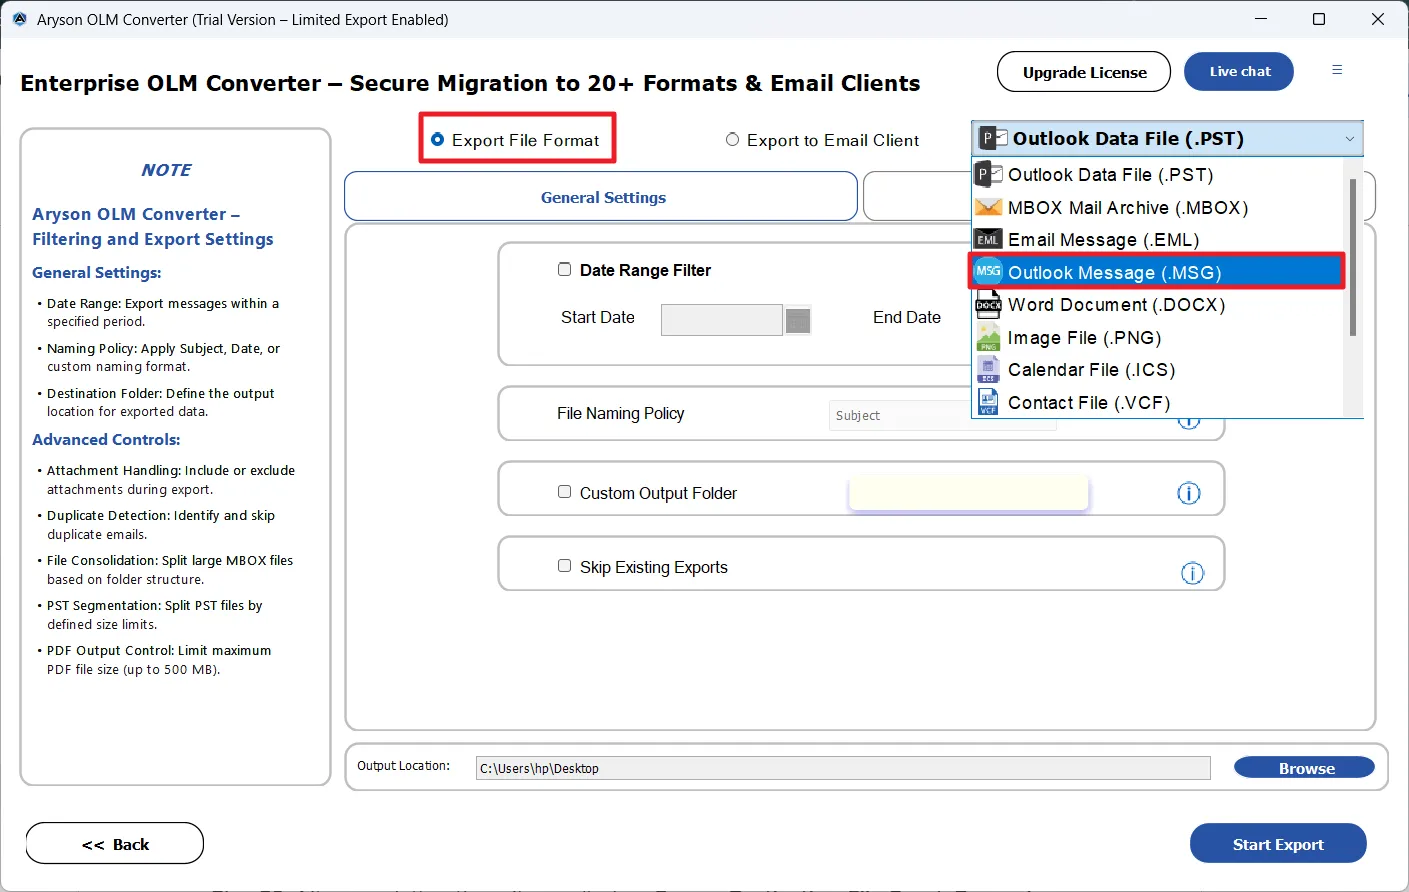The width and height of the screenshot is (1409, 892).
Task: Click the DOCX document icon
Action: point(988,305)
